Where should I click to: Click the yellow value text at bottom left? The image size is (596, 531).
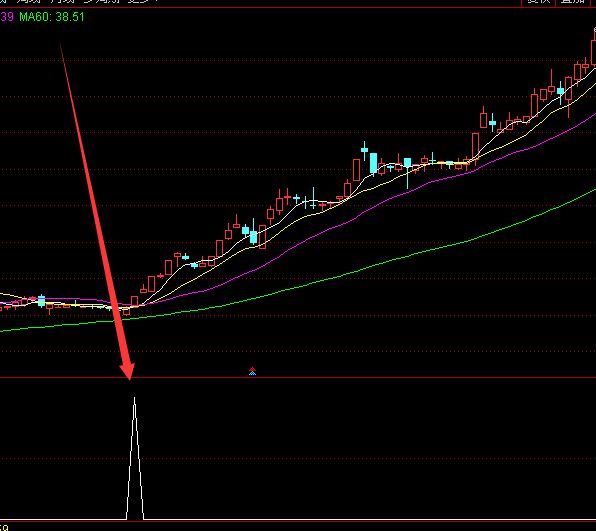point(4,528)
